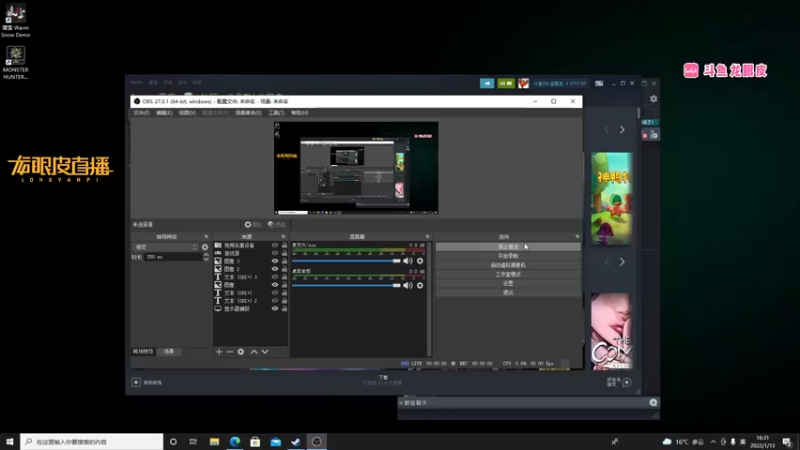Click Steam 添加游戏 plus icon
Image resolution: width=800 pixels, height=450 pixels.
pos(136,382)
